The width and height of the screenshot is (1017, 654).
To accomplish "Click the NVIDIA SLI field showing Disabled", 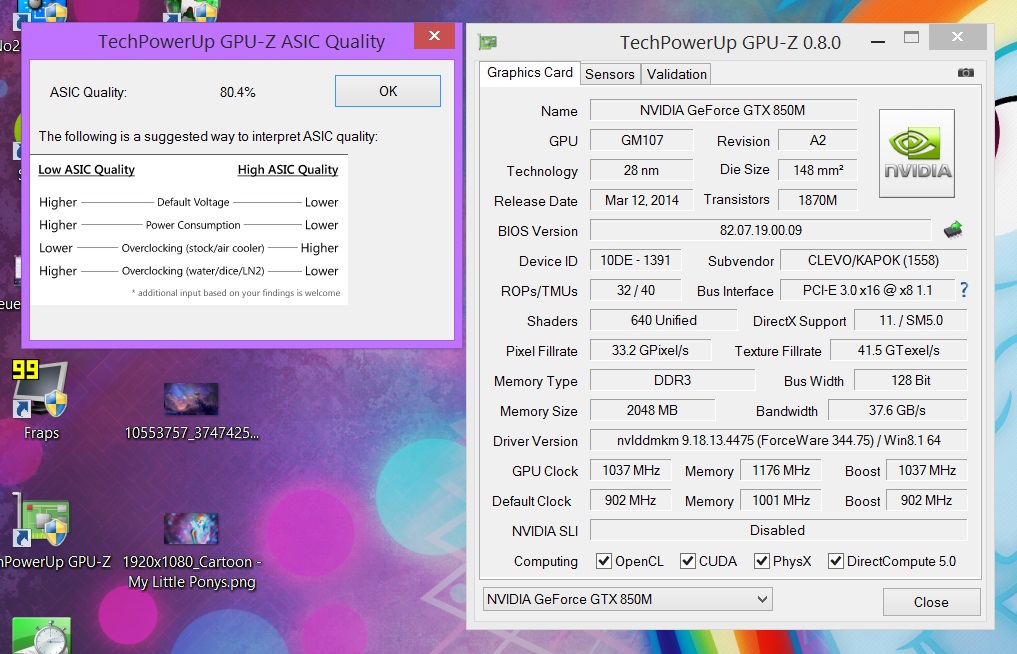I will tap(778, 530).
